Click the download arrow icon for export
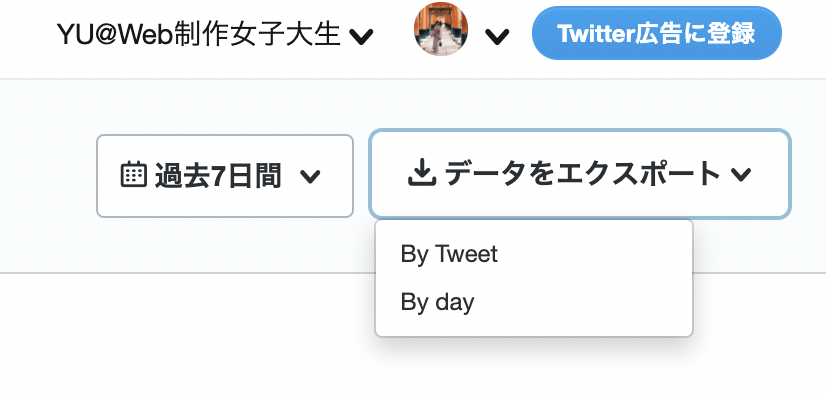 422,174
